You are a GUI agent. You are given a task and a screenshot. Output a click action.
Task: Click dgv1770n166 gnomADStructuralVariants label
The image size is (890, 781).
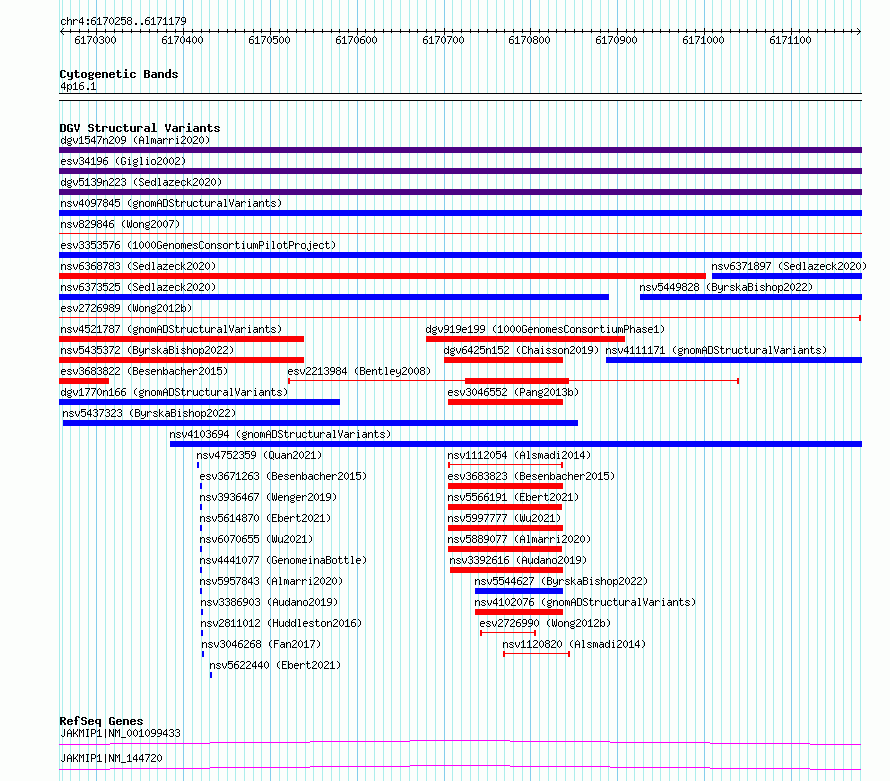point(174,392)
